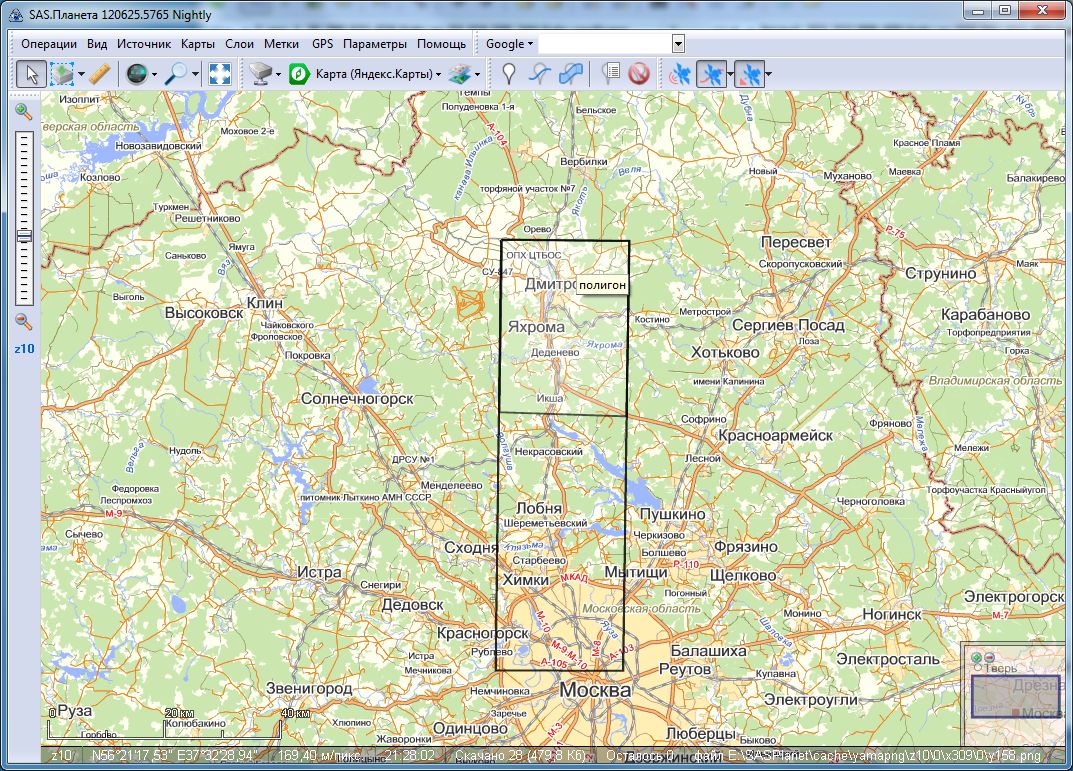Select the add polygon tool

point(571,74)
